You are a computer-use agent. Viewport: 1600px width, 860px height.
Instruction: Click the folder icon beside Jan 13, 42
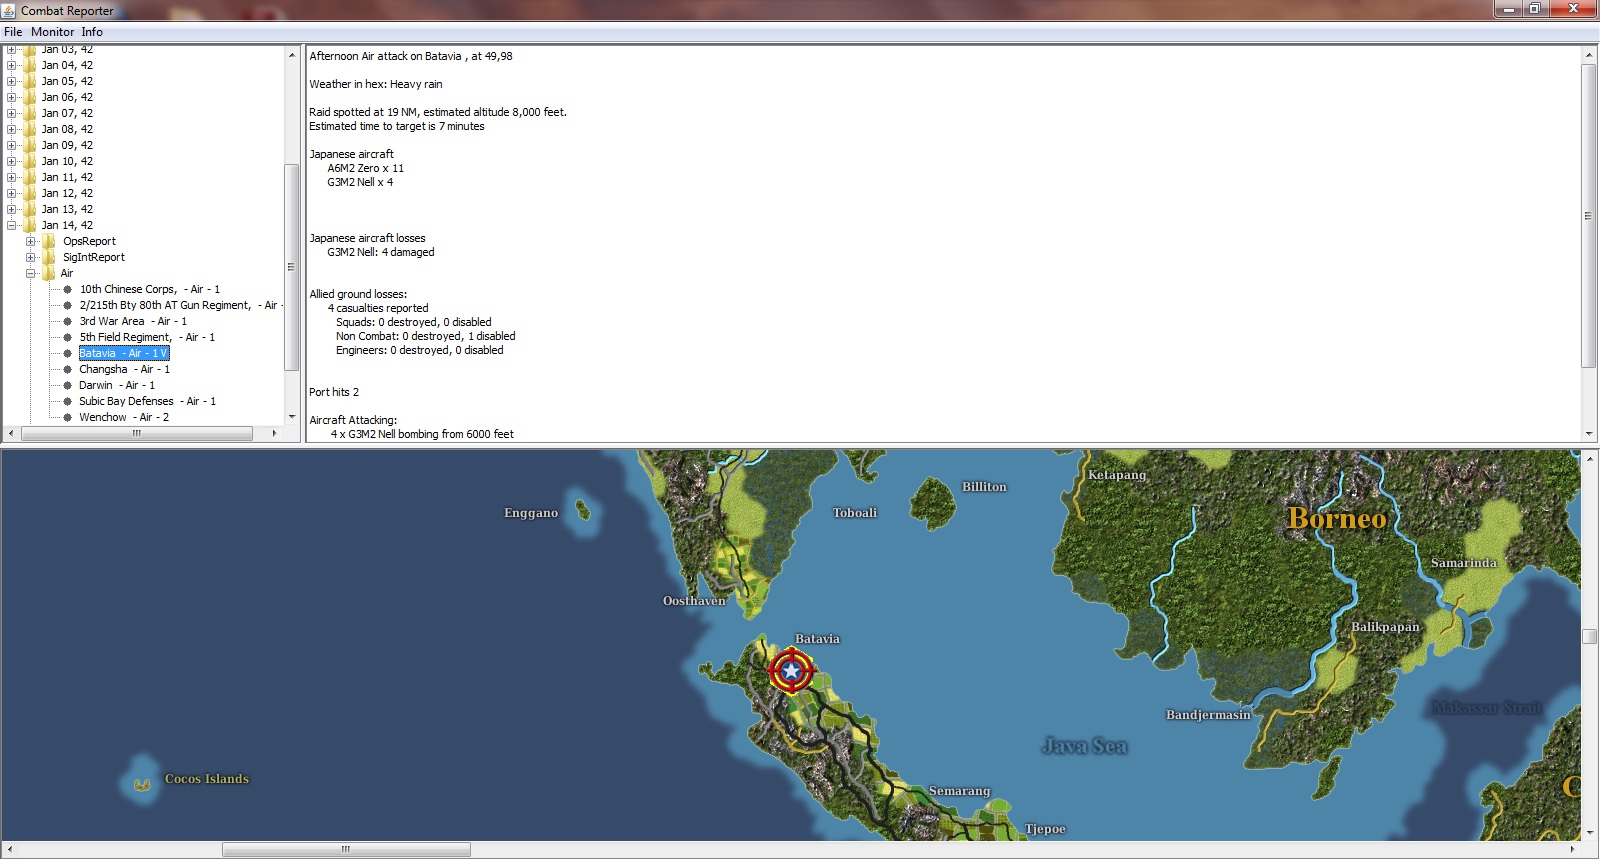coord(30,209)
